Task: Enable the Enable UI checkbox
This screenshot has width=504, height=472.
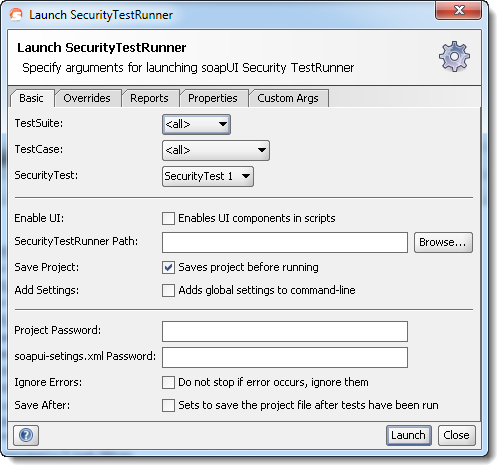Action: (168, 218)
